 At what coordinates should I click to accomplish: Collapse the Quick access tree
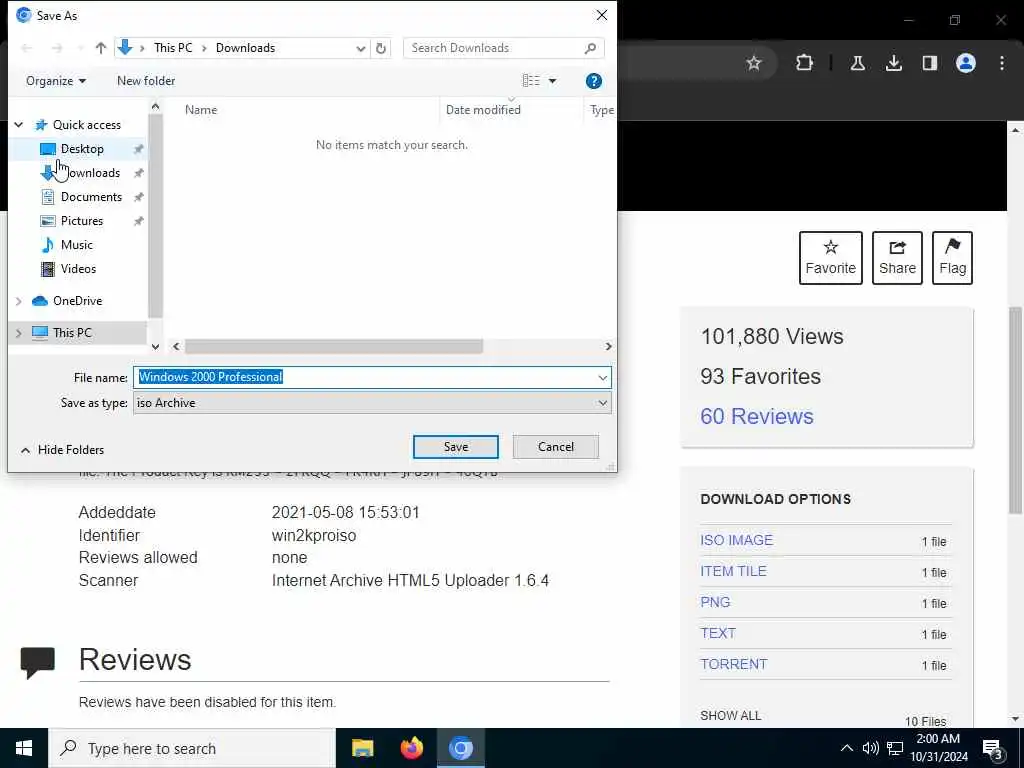[19, 125]
